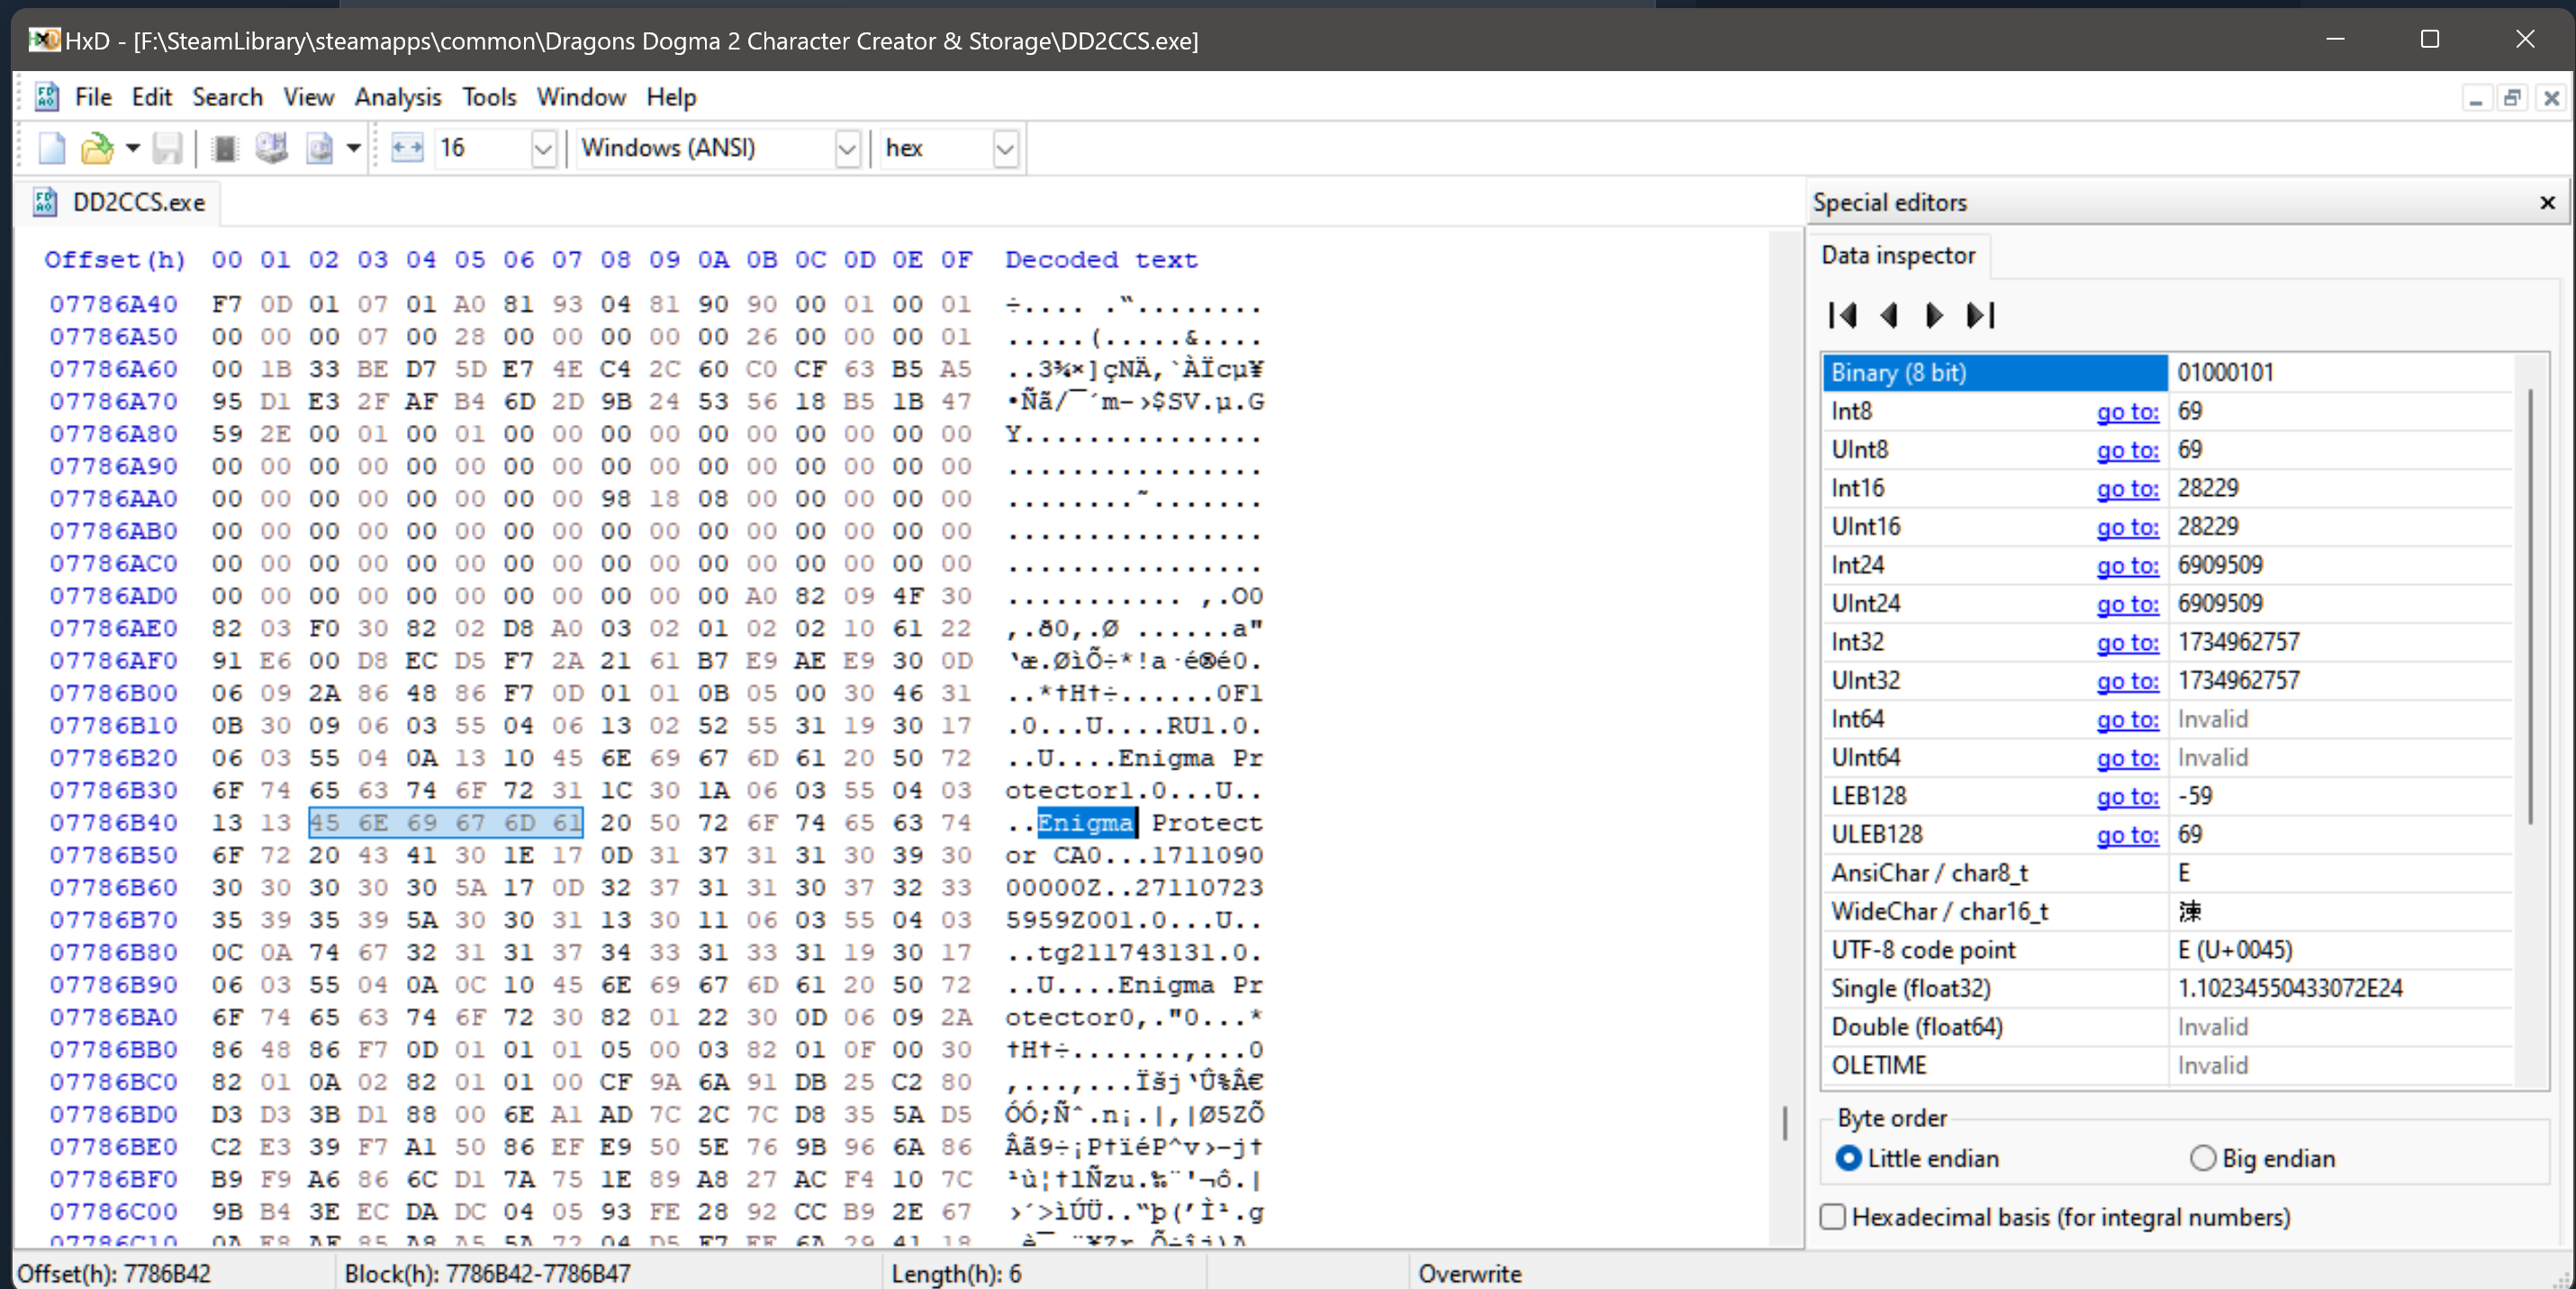Screen dimensions: 2576x1289
Task: Click the Open disk image toolbar icon
Action: pyautogui.click(x=319, y=149)
